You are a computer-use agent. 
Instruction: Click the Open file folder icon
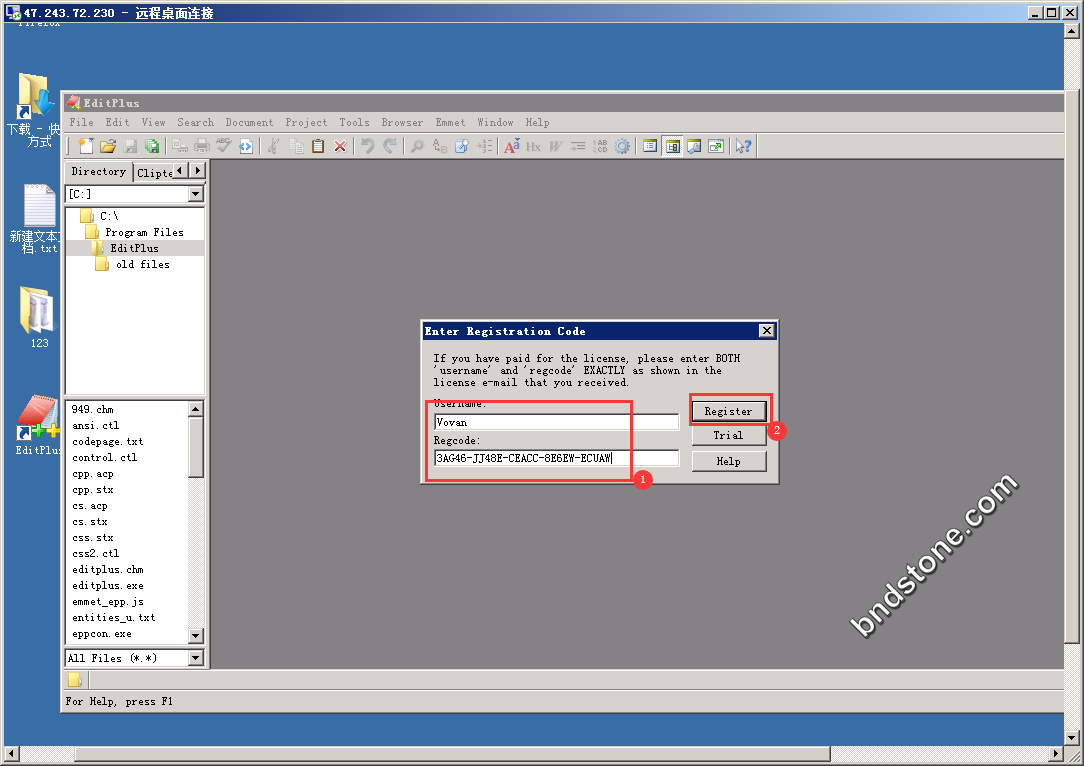pos(109,146)
